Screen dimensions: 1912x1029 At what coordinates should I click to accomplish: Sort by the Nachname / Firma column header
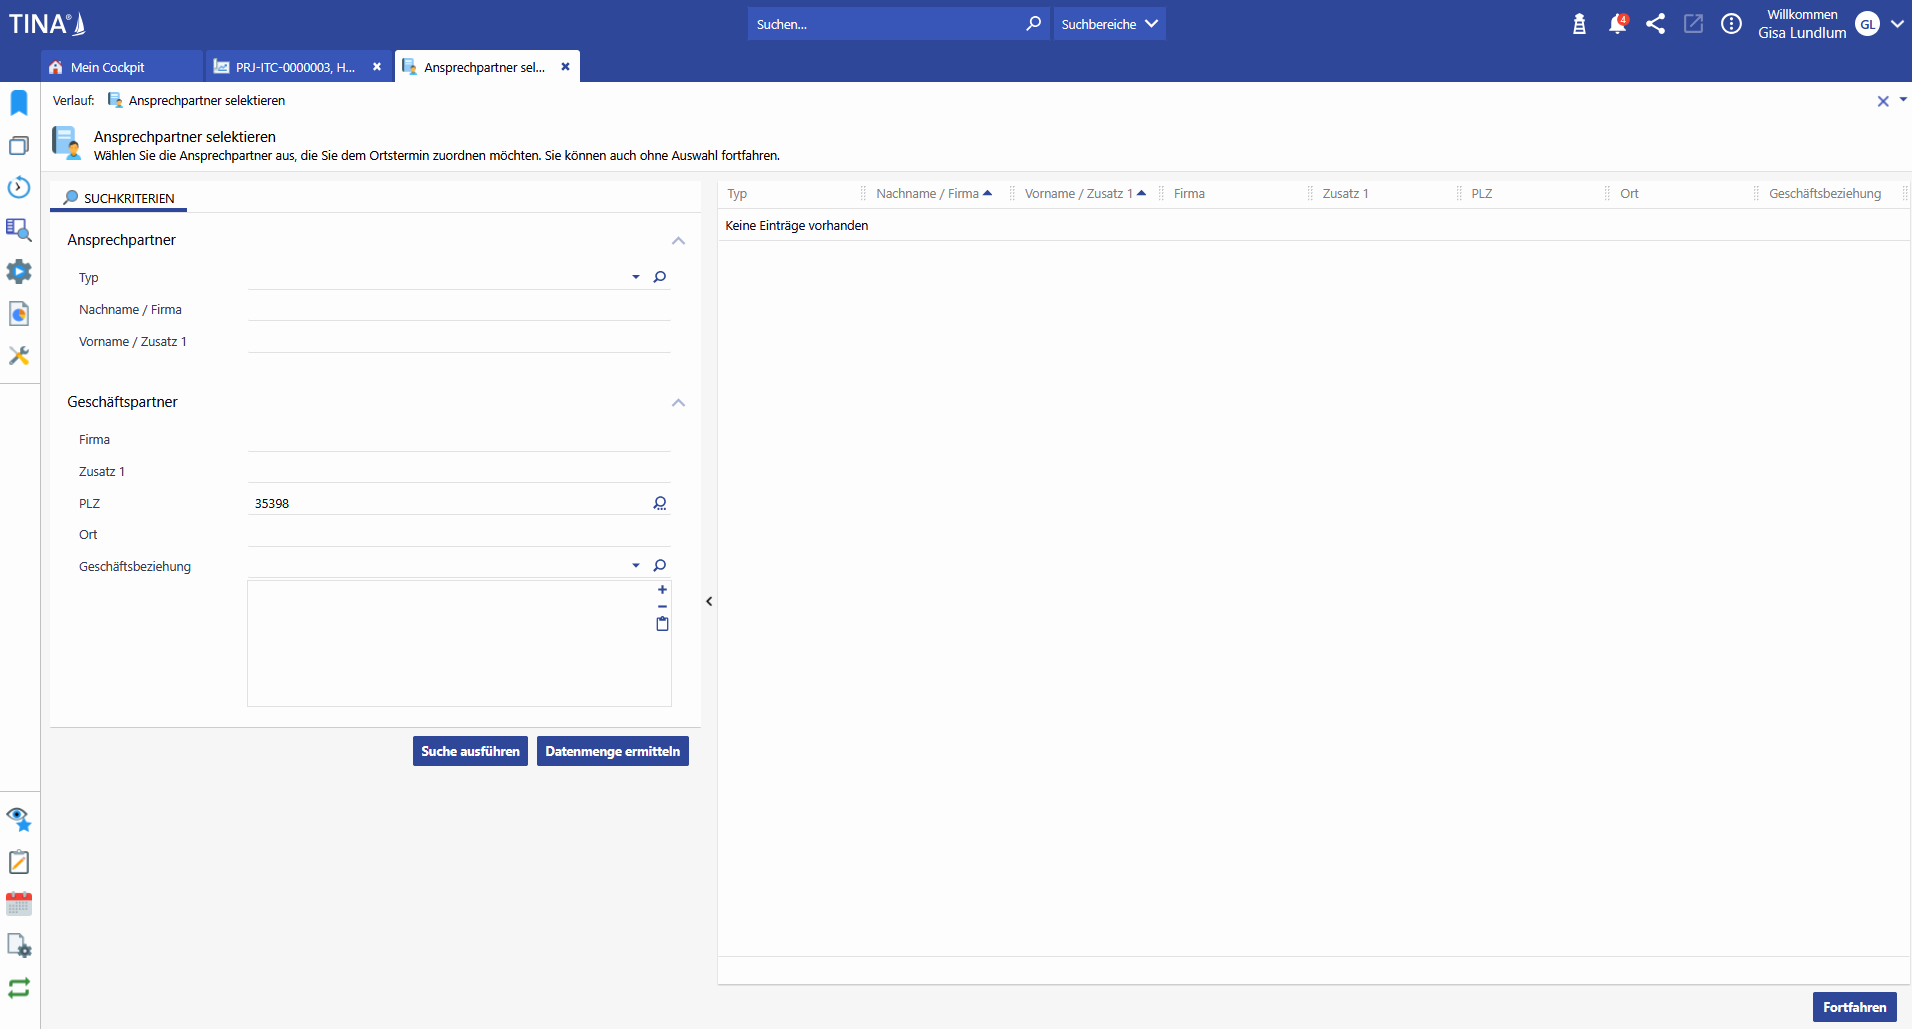point(927,194)
